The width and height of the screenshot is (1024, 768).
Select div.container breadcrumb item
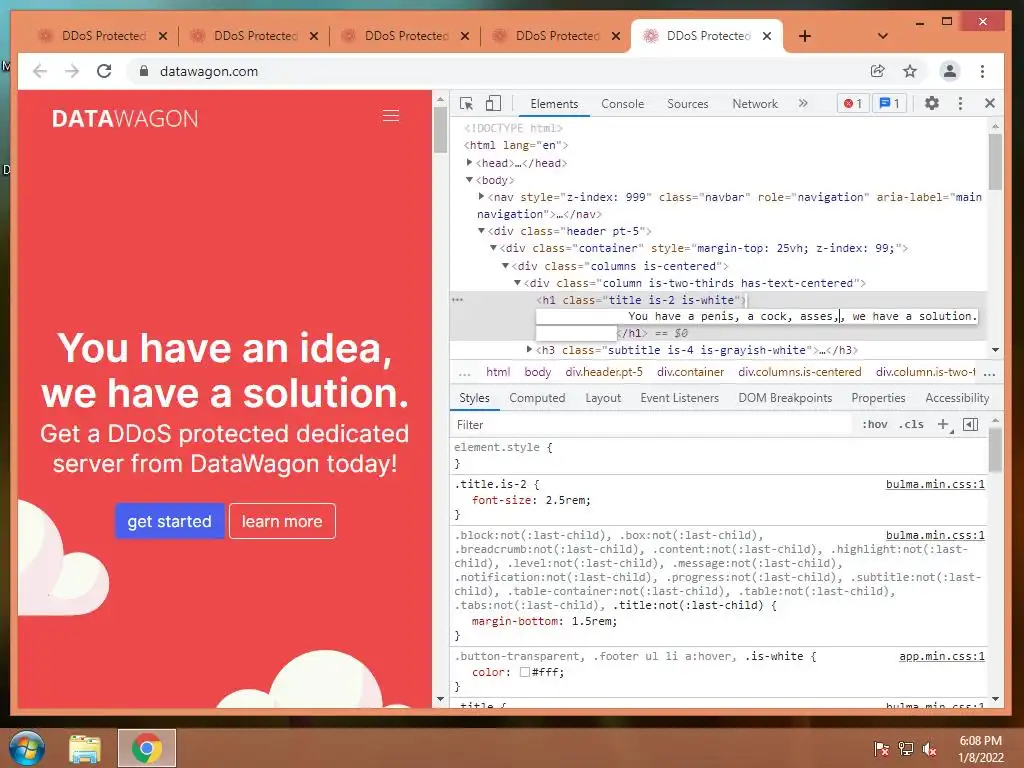click(x=690, y=372)
